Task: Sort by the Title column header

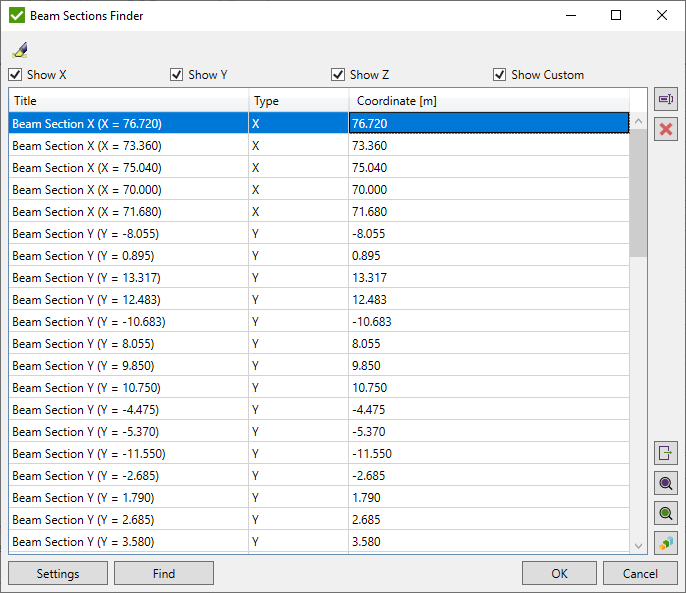Action: [x=128, y=101]
